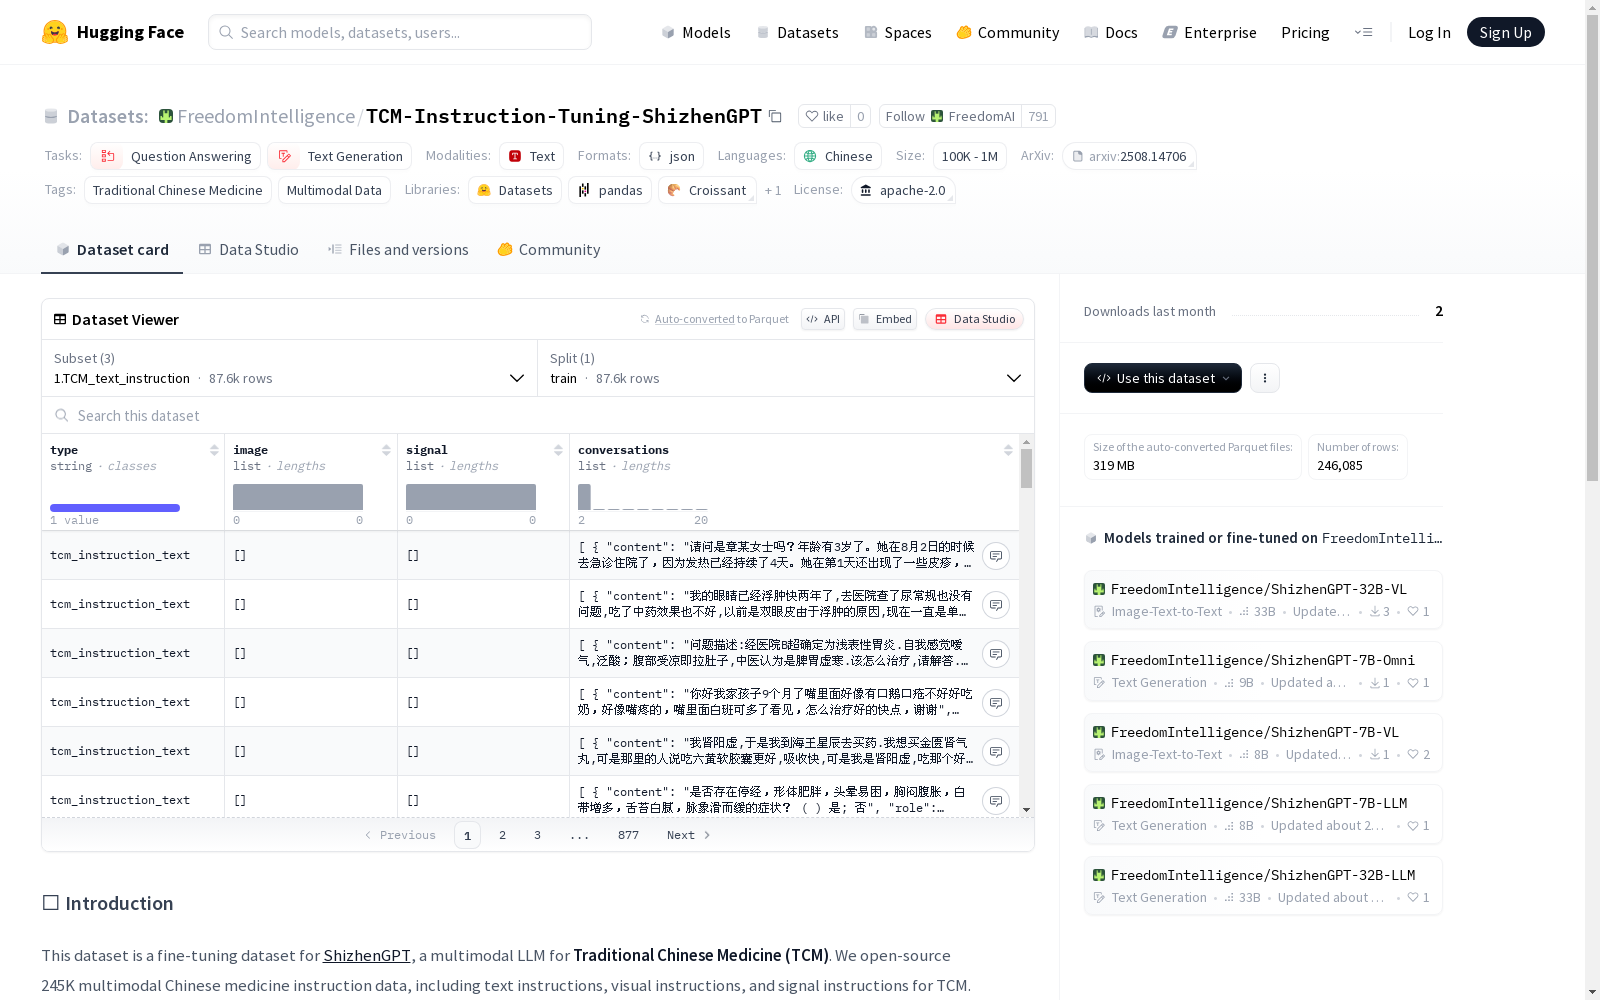Click the FreedomIntelligence organization avatar icon
The height and width of the screenshot is (1000, 1600).
point(166,117)
